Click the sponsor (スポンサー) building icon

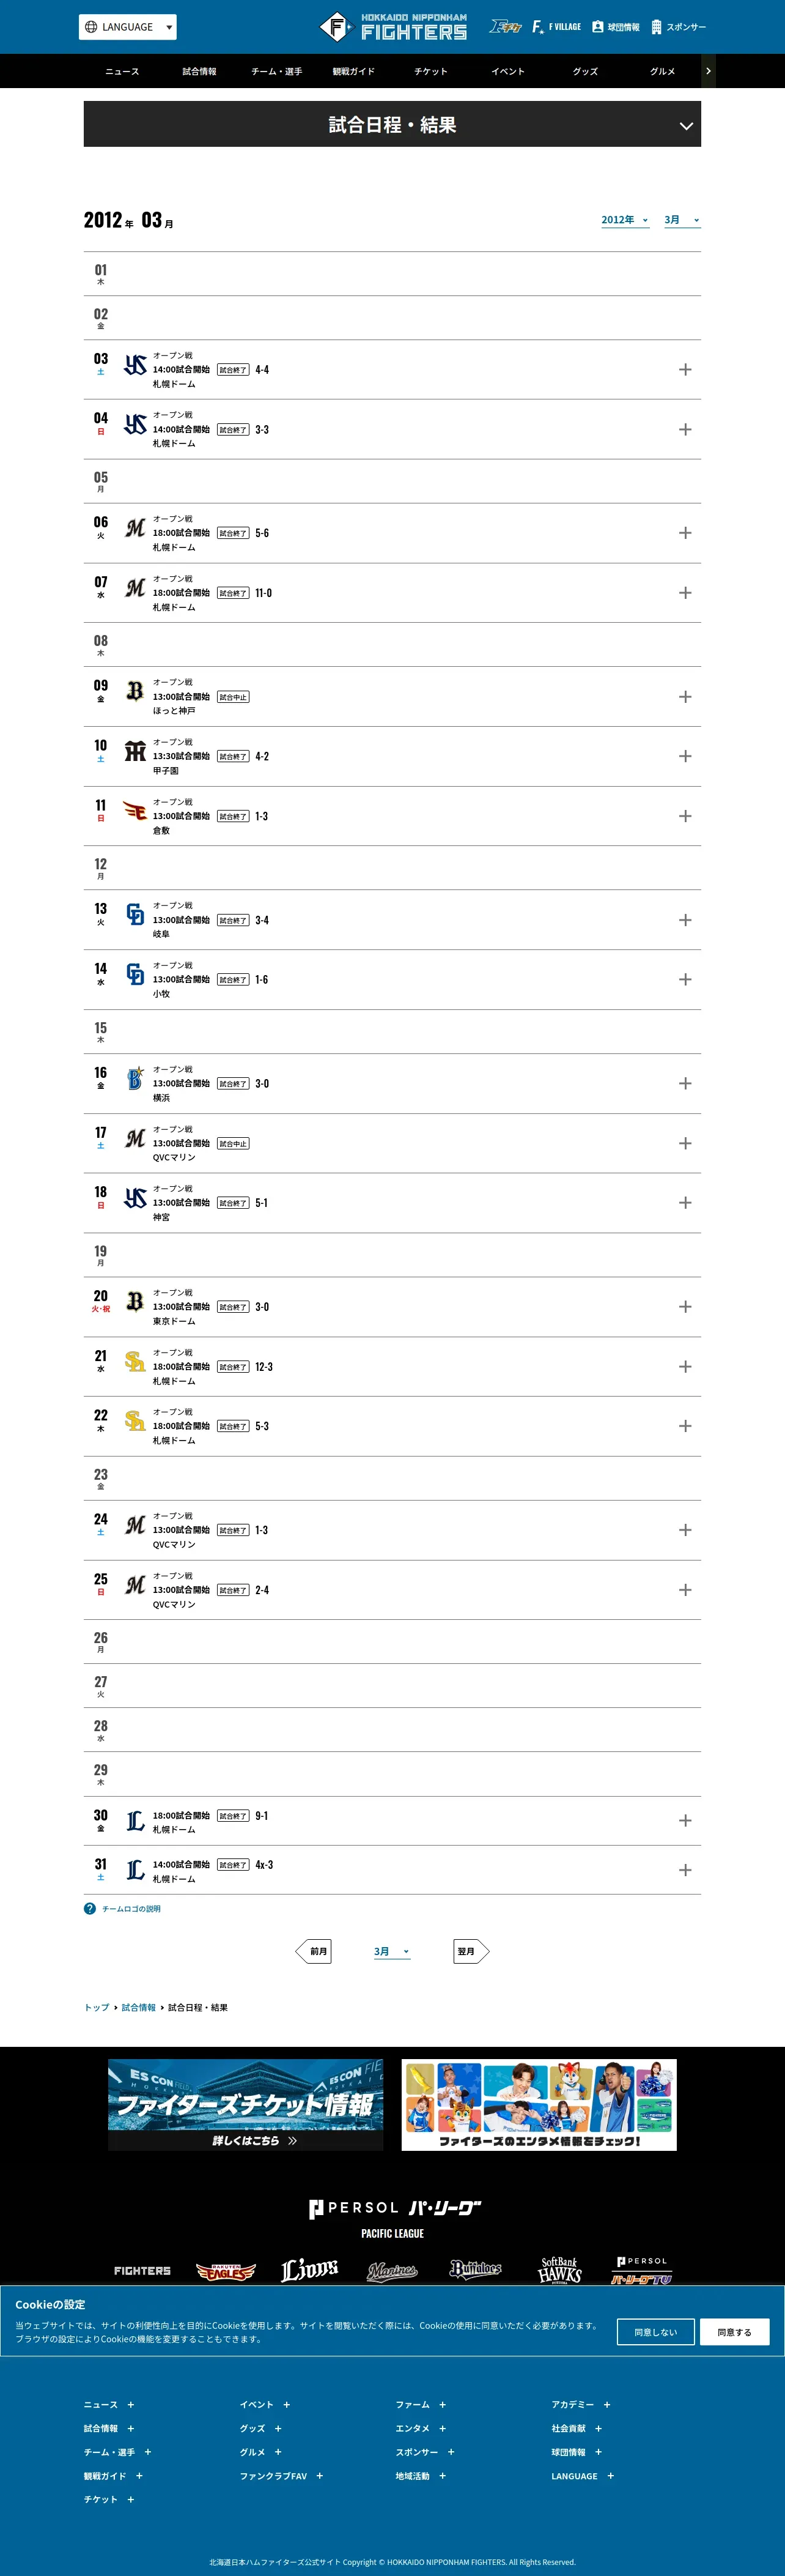(x=656, y=27)
